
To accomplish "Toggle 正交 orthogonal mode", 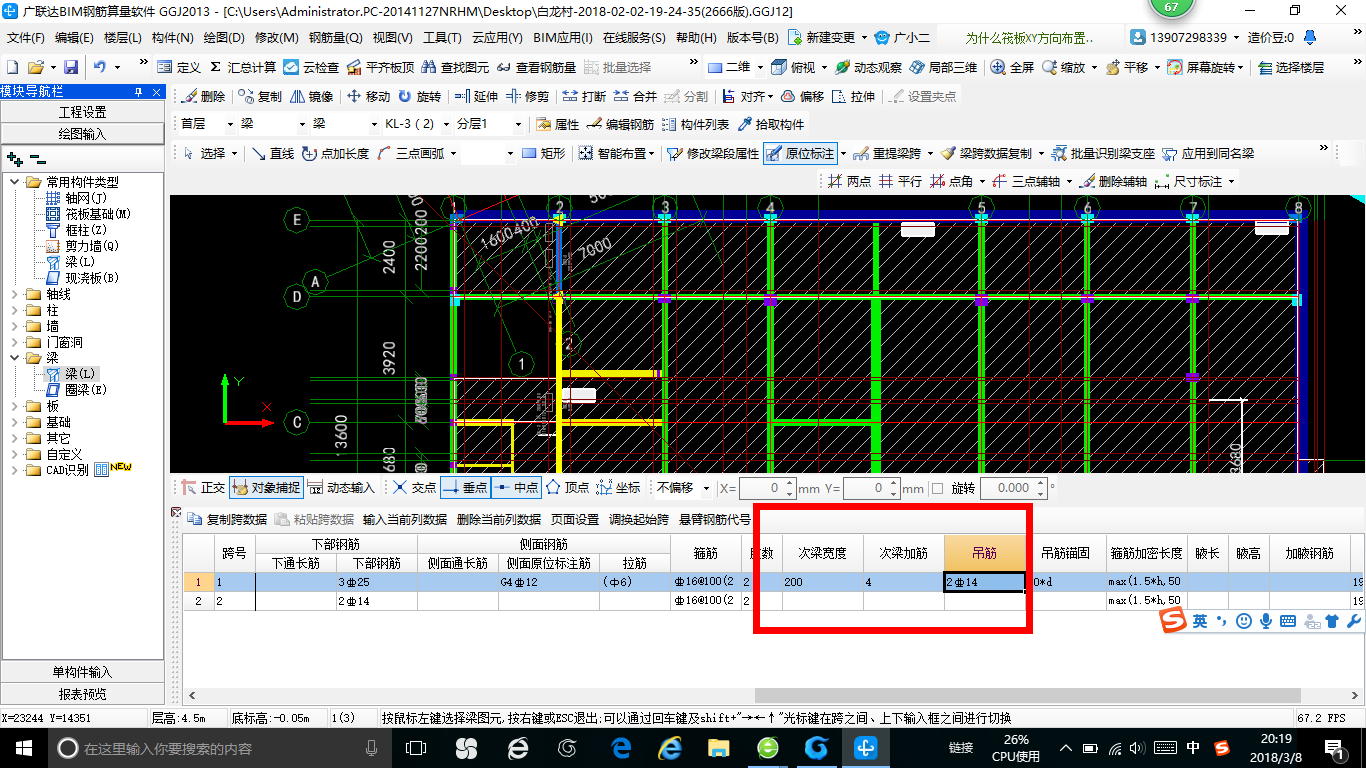I will coord(203,488).
